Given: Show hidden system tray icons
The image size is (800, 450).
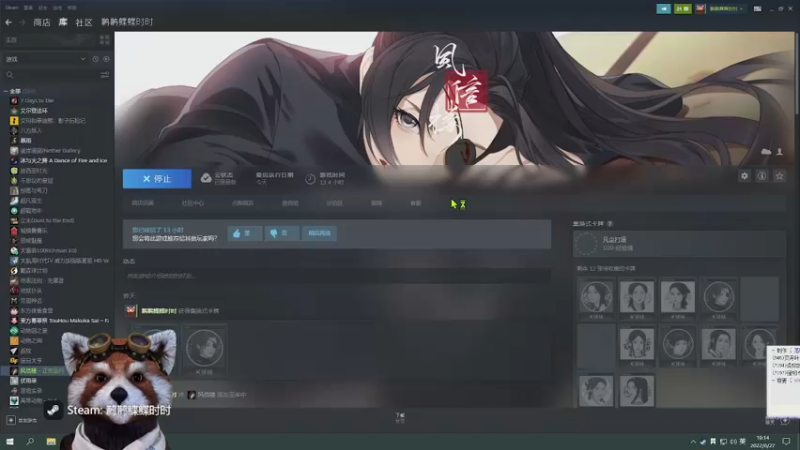Looking at the screenshot, I should 693,442.
